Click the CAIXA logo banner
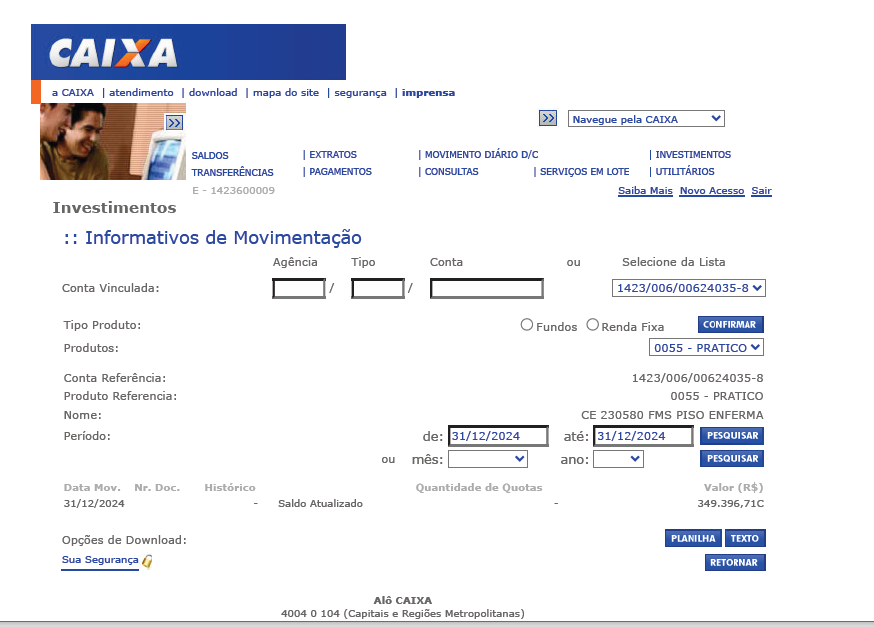Viewport: 874px width, 627px height. (188, 52)
